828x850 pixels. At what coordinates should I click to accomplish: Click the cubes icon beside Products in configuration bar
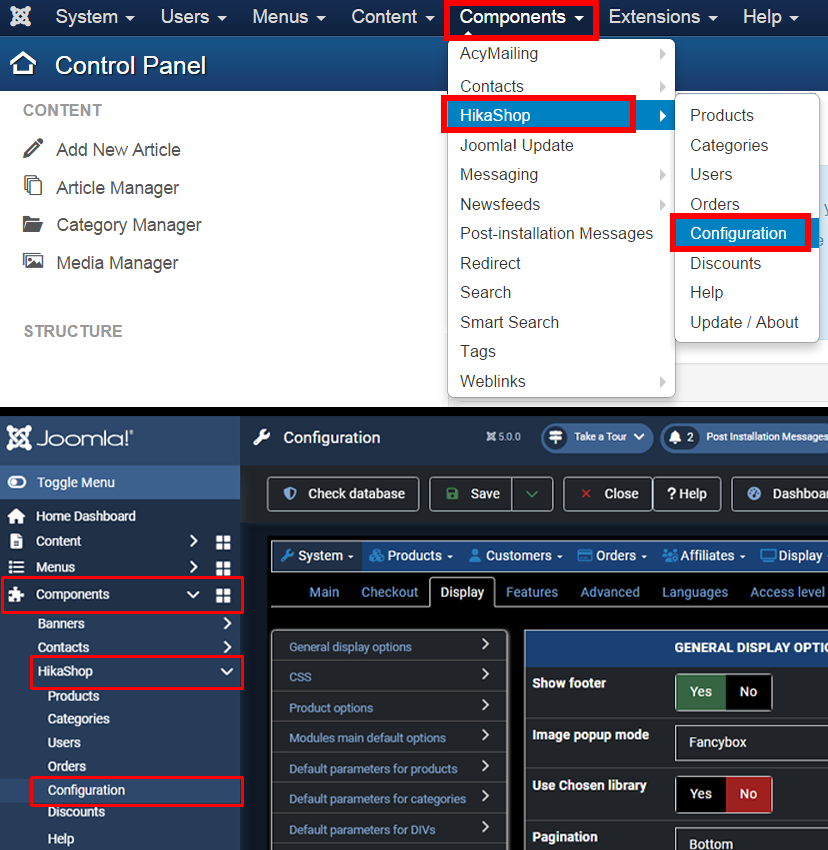click(376, 556)
